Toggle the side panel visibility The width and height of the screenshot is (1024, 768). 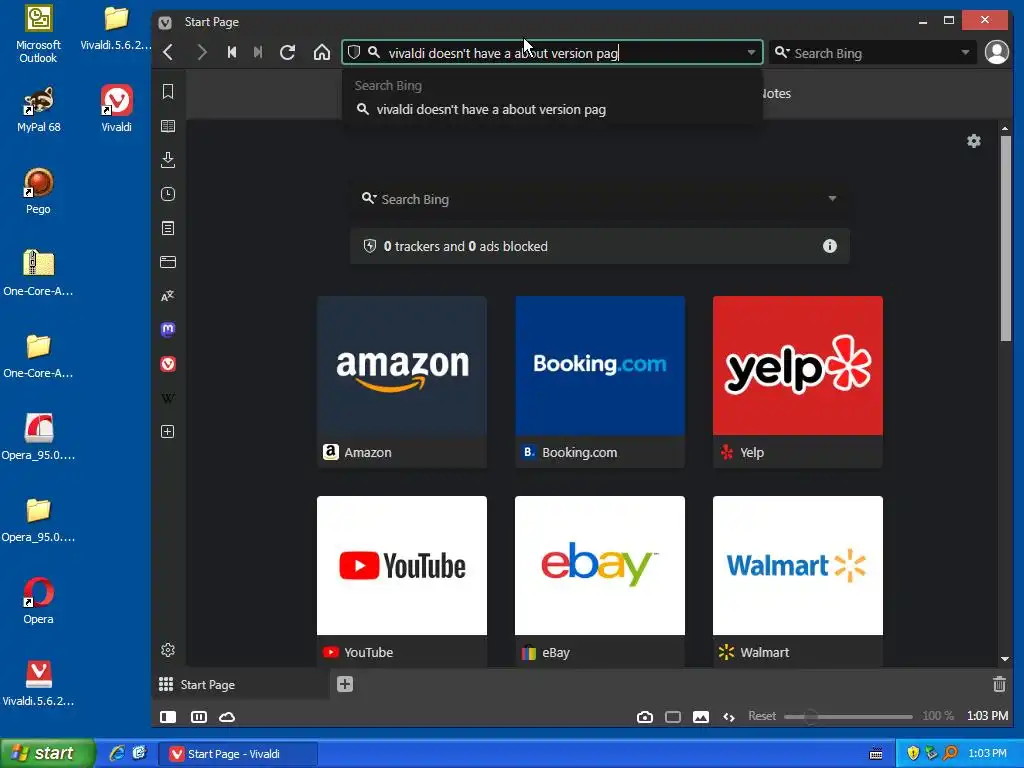(x=168, y=717)
